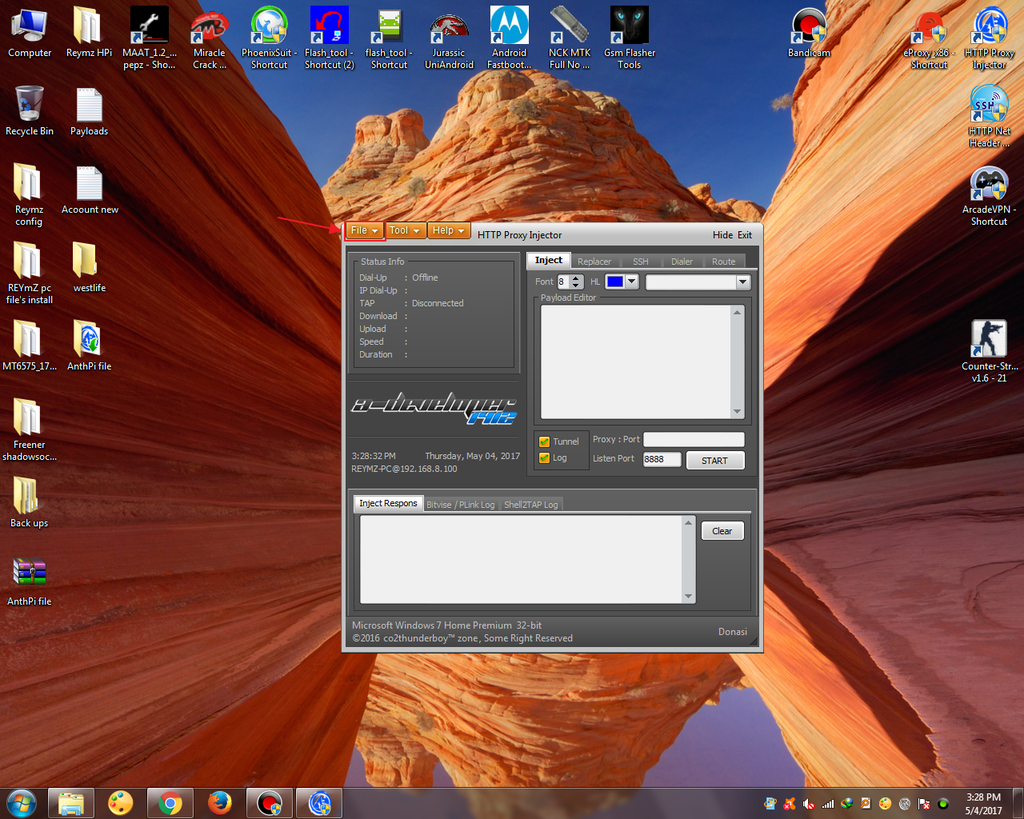Switch to the SSH tab
Viewport: 1024px width, 819px height.
pyautogui.click(x=640, y=261)
